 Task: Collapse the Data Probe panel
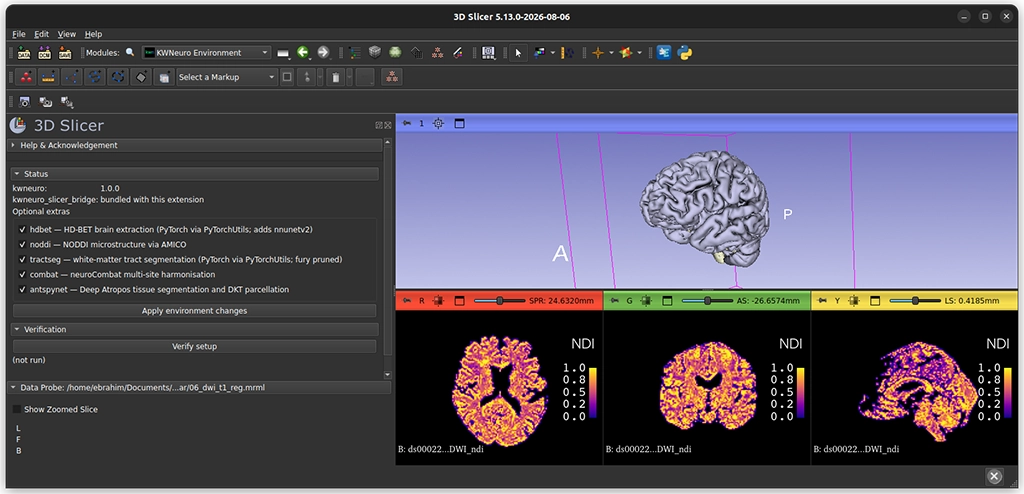pos(199,387)
